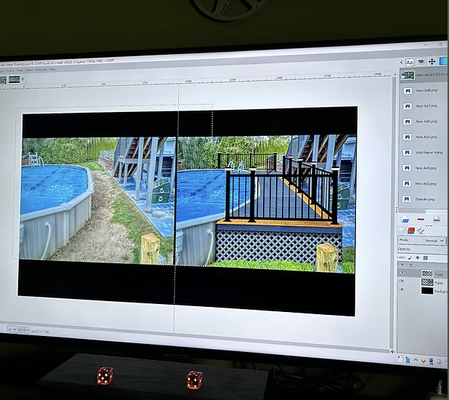The image size is (449, 400).
Task: Duplicate the selected layer icon
Action: pyautogui.click(x=431, y=361)
